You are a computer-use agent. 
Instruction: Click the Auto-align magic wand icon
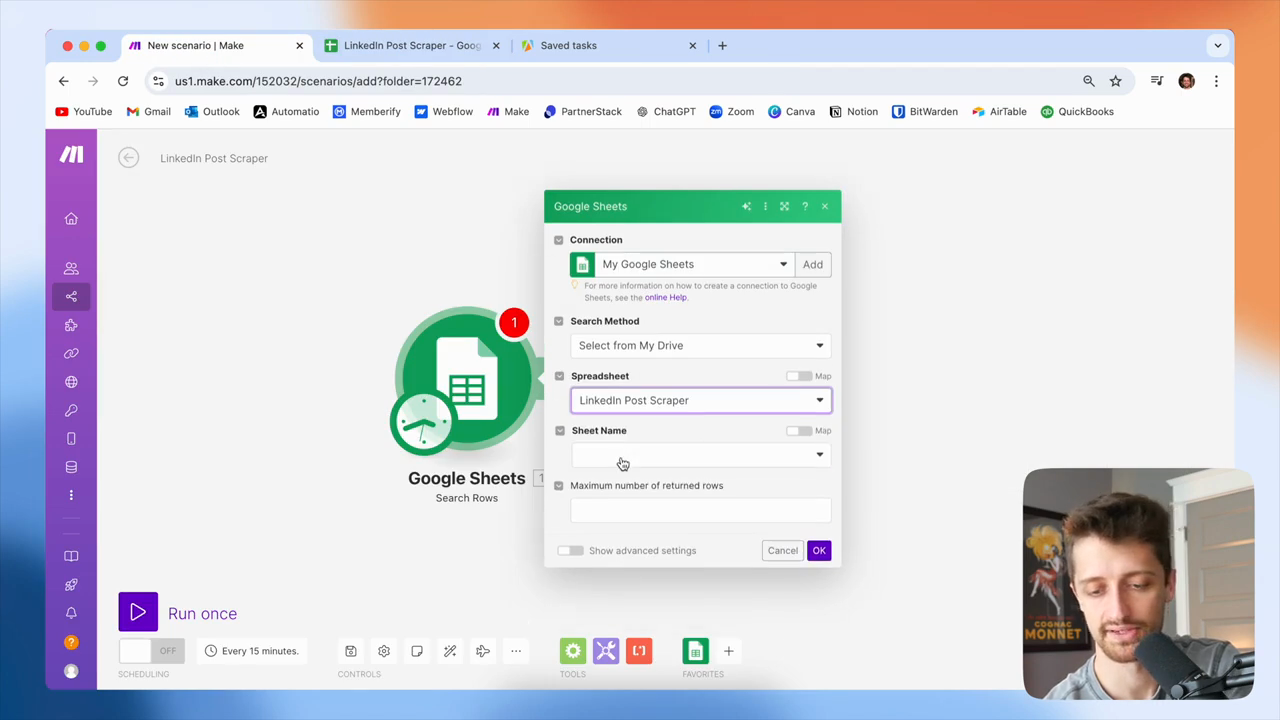[x=450, y=651]
